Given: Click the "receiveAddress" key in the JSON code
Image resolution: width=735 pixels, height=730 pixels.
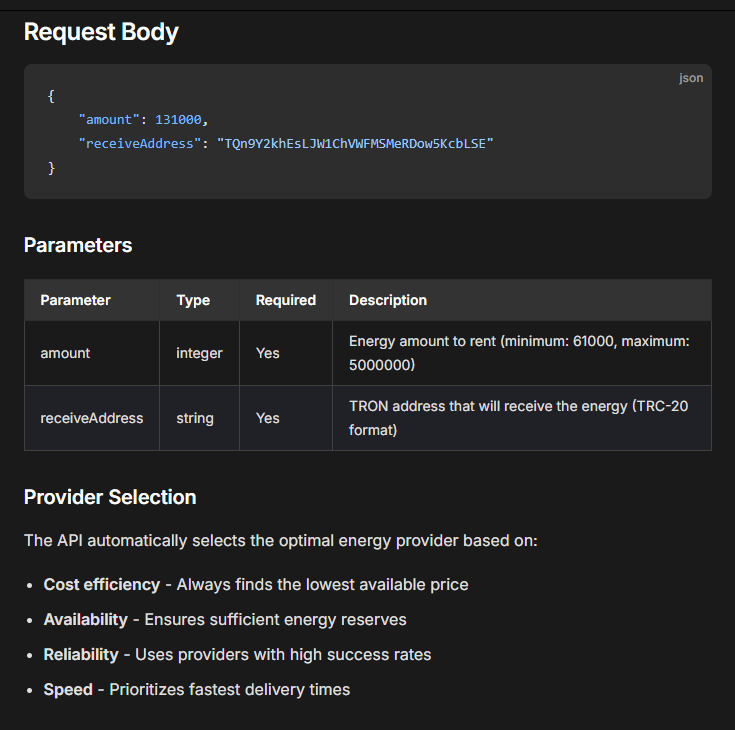Looking at the screenshot, I should coord(136,144).
